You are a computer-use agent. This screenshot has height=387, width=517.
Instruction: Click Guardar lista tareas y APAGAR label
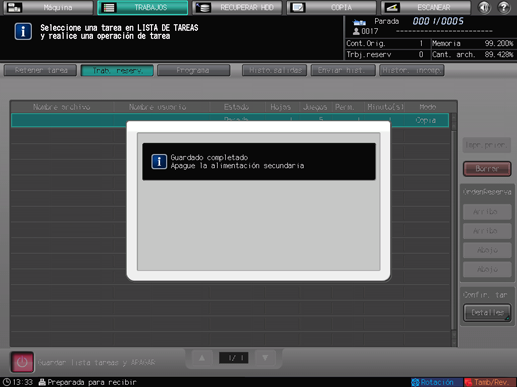tap(96, 362)
